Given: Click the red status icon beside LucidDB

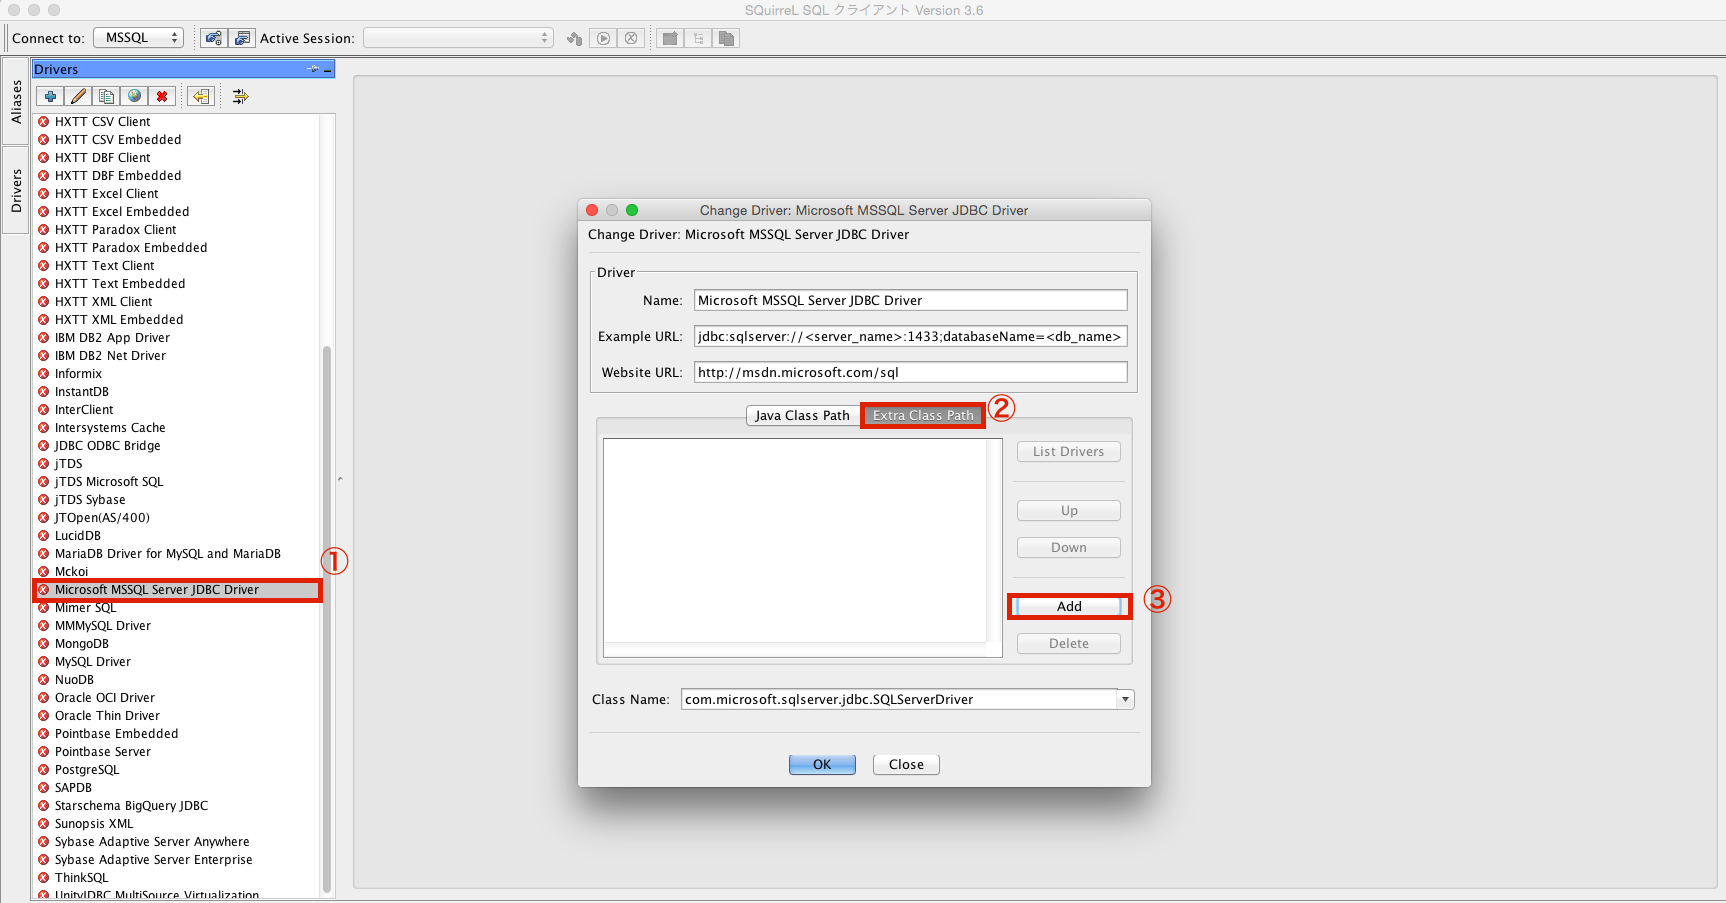Looking at the screenshot, I should [44, 535].
